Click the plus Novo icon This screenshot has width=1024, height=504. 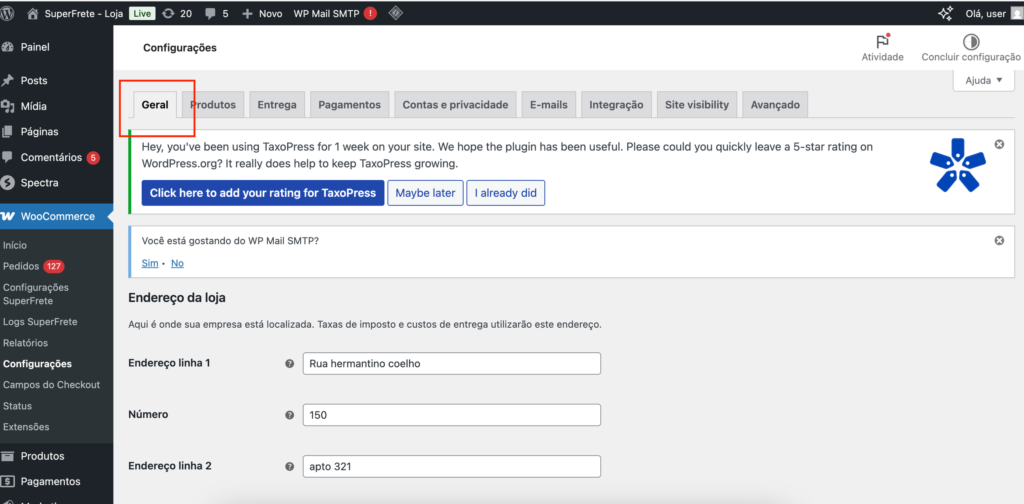[248, 13]
